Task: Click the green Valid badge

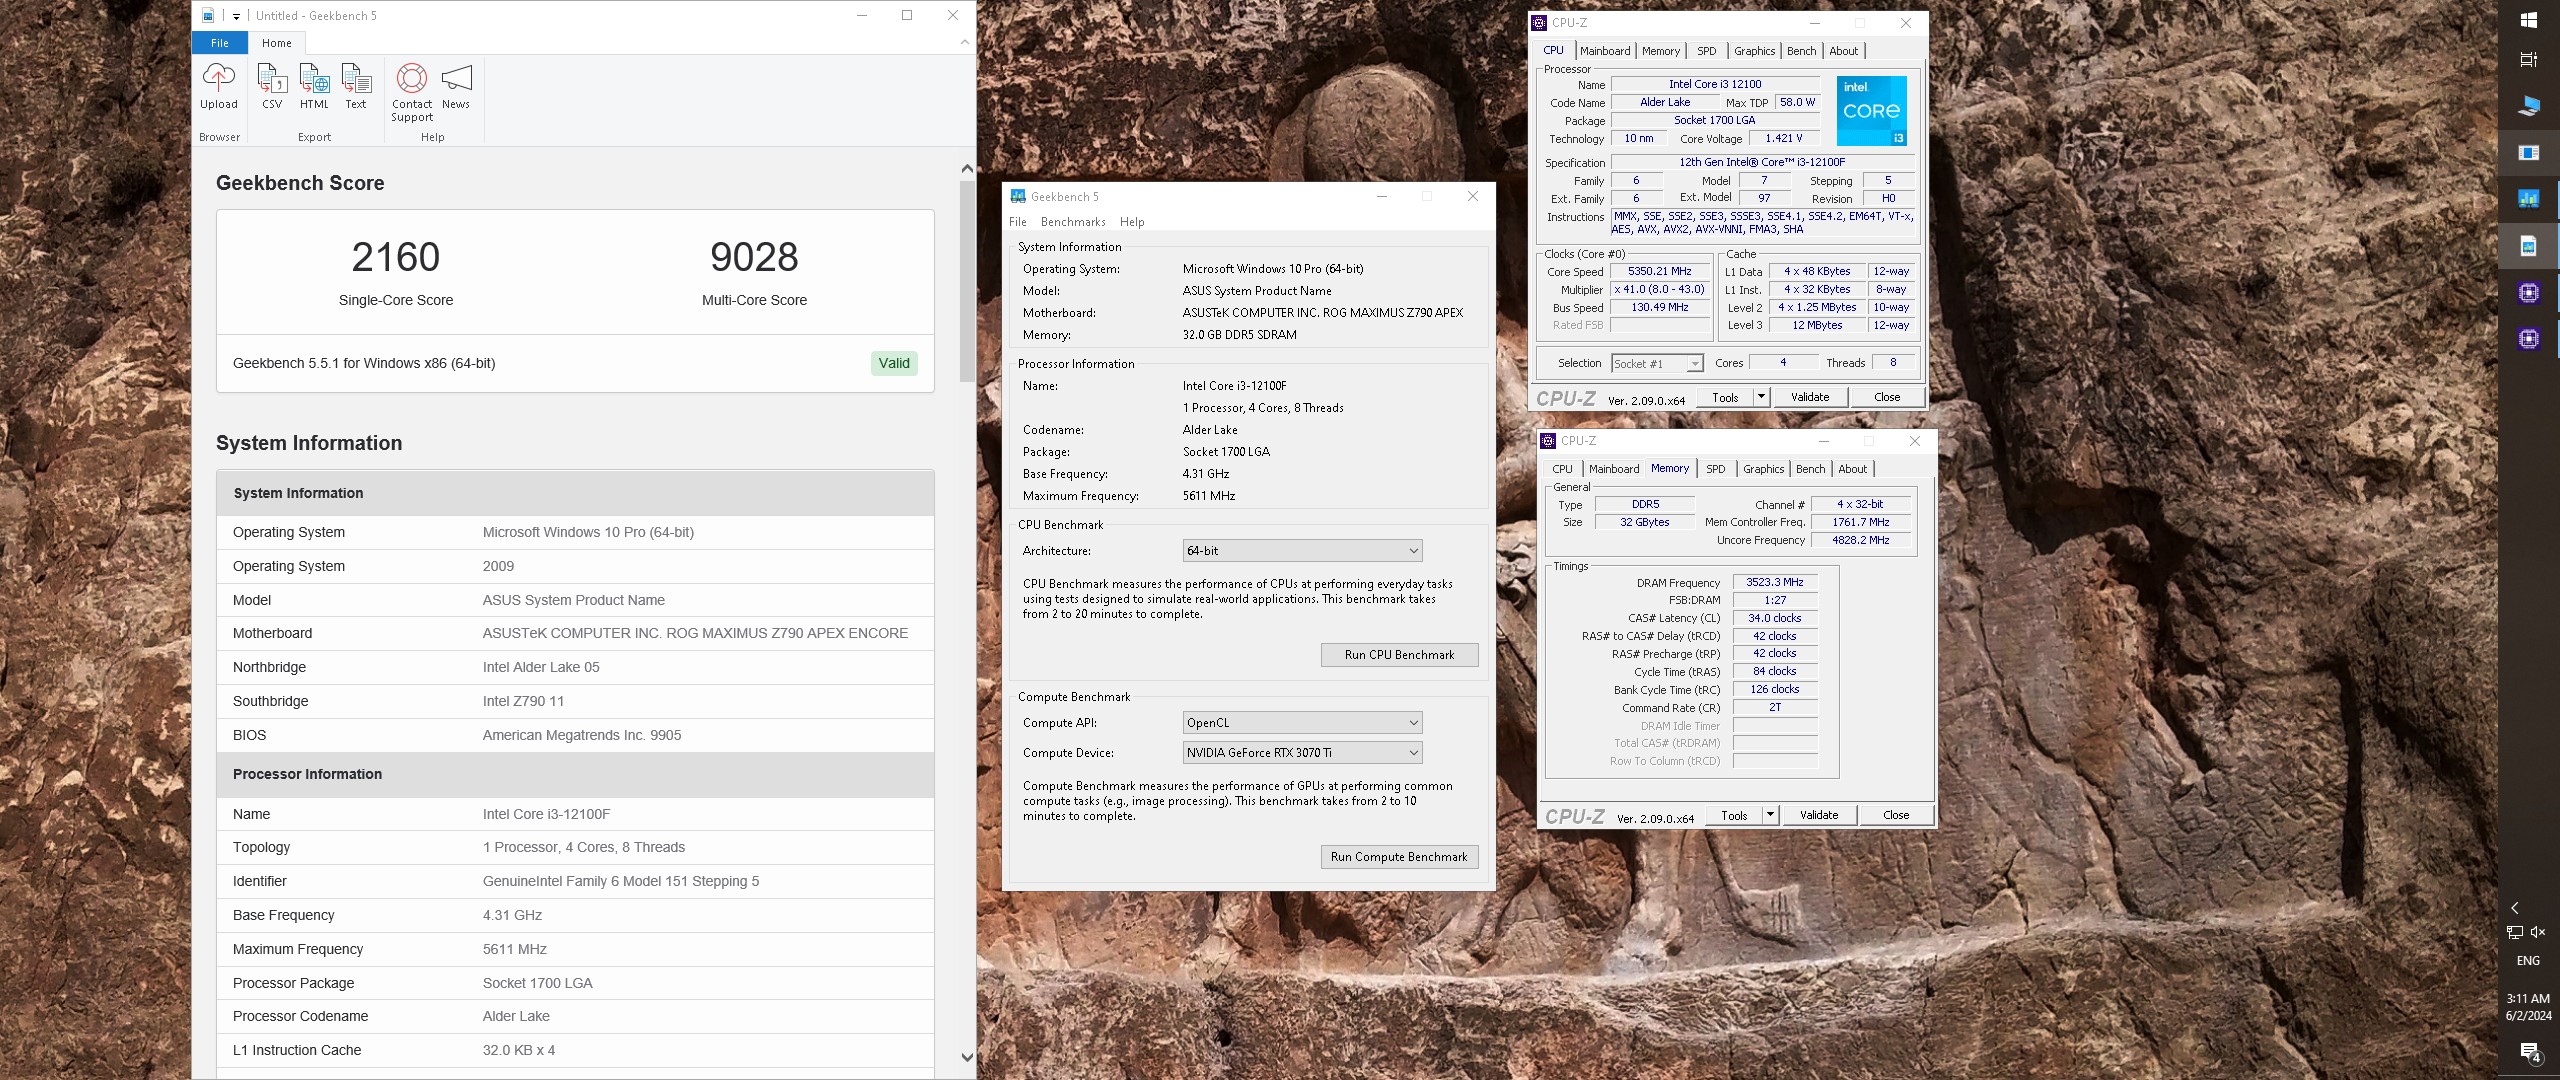Action: click(x=894, y=363)
